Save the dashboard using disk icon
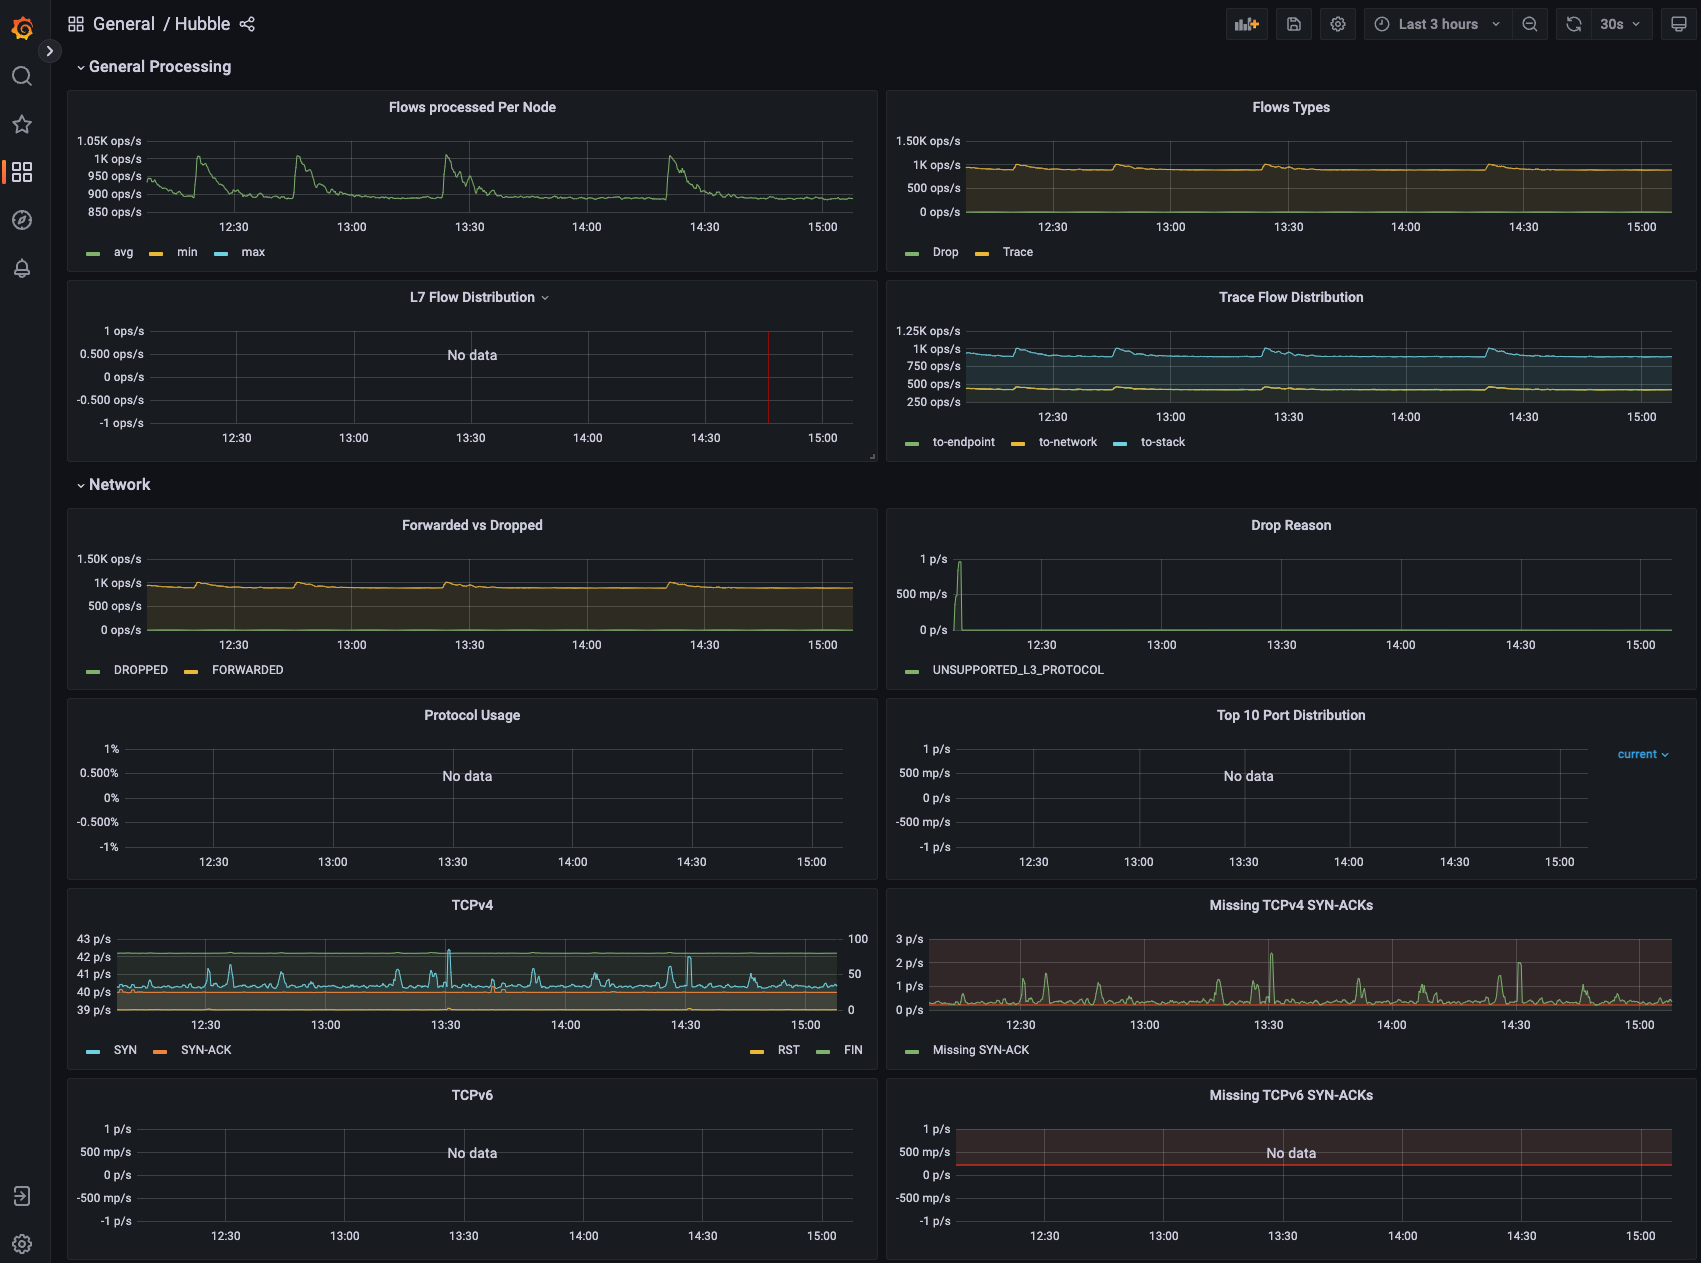 (1293, 24)
